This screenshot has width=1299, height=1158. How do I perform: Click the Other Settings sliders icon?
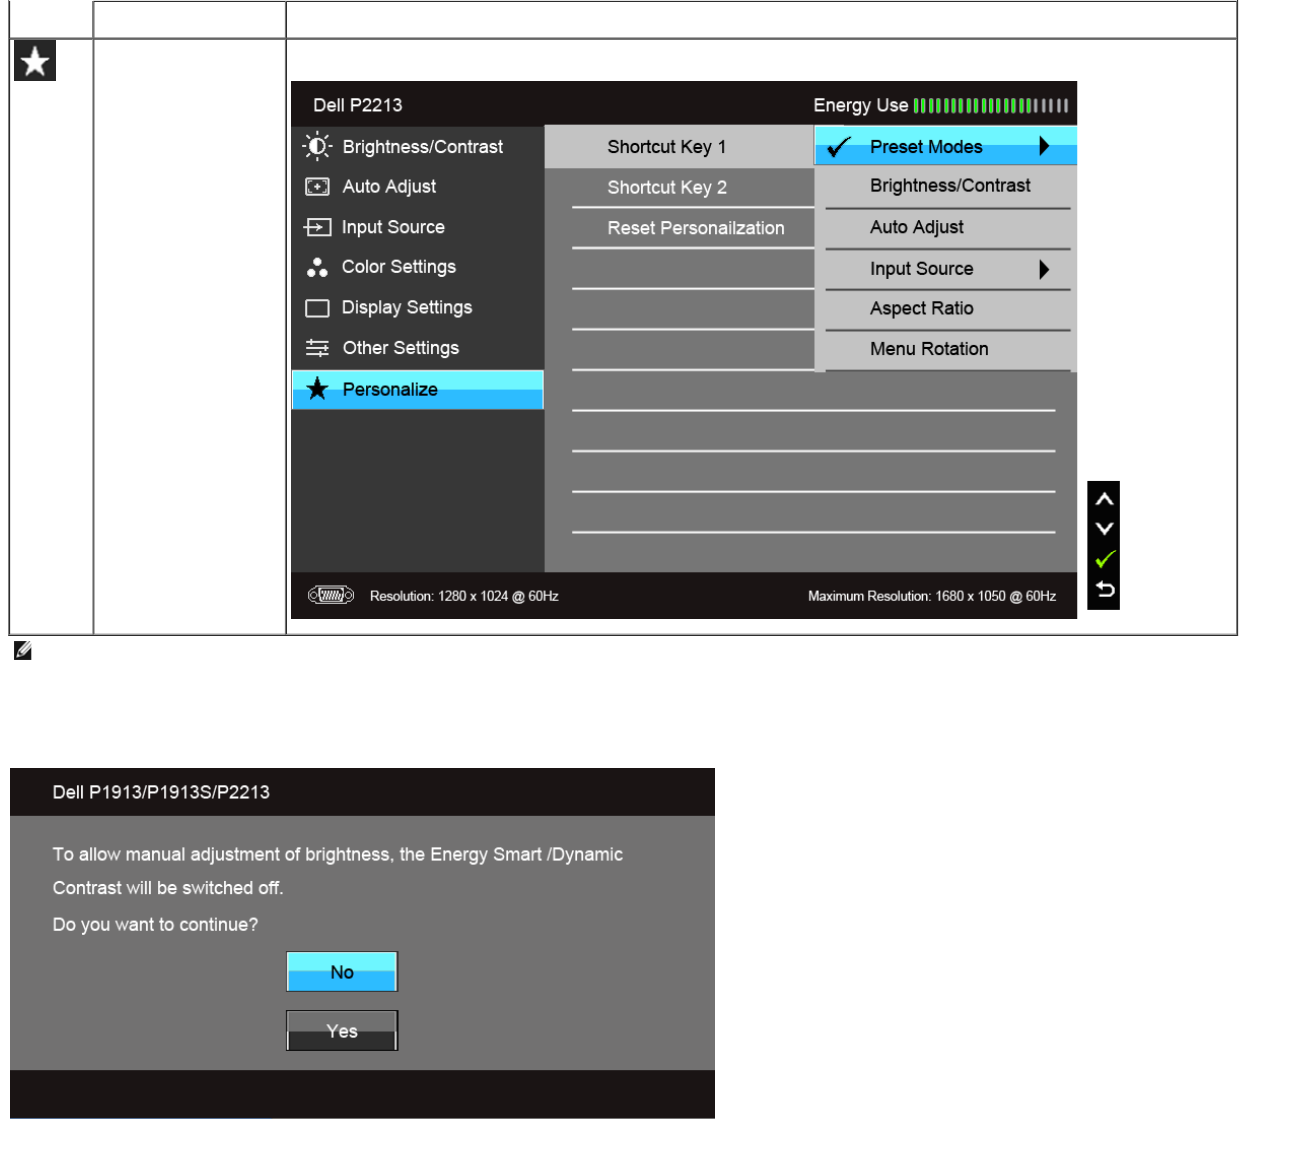[x=317, y=348]
